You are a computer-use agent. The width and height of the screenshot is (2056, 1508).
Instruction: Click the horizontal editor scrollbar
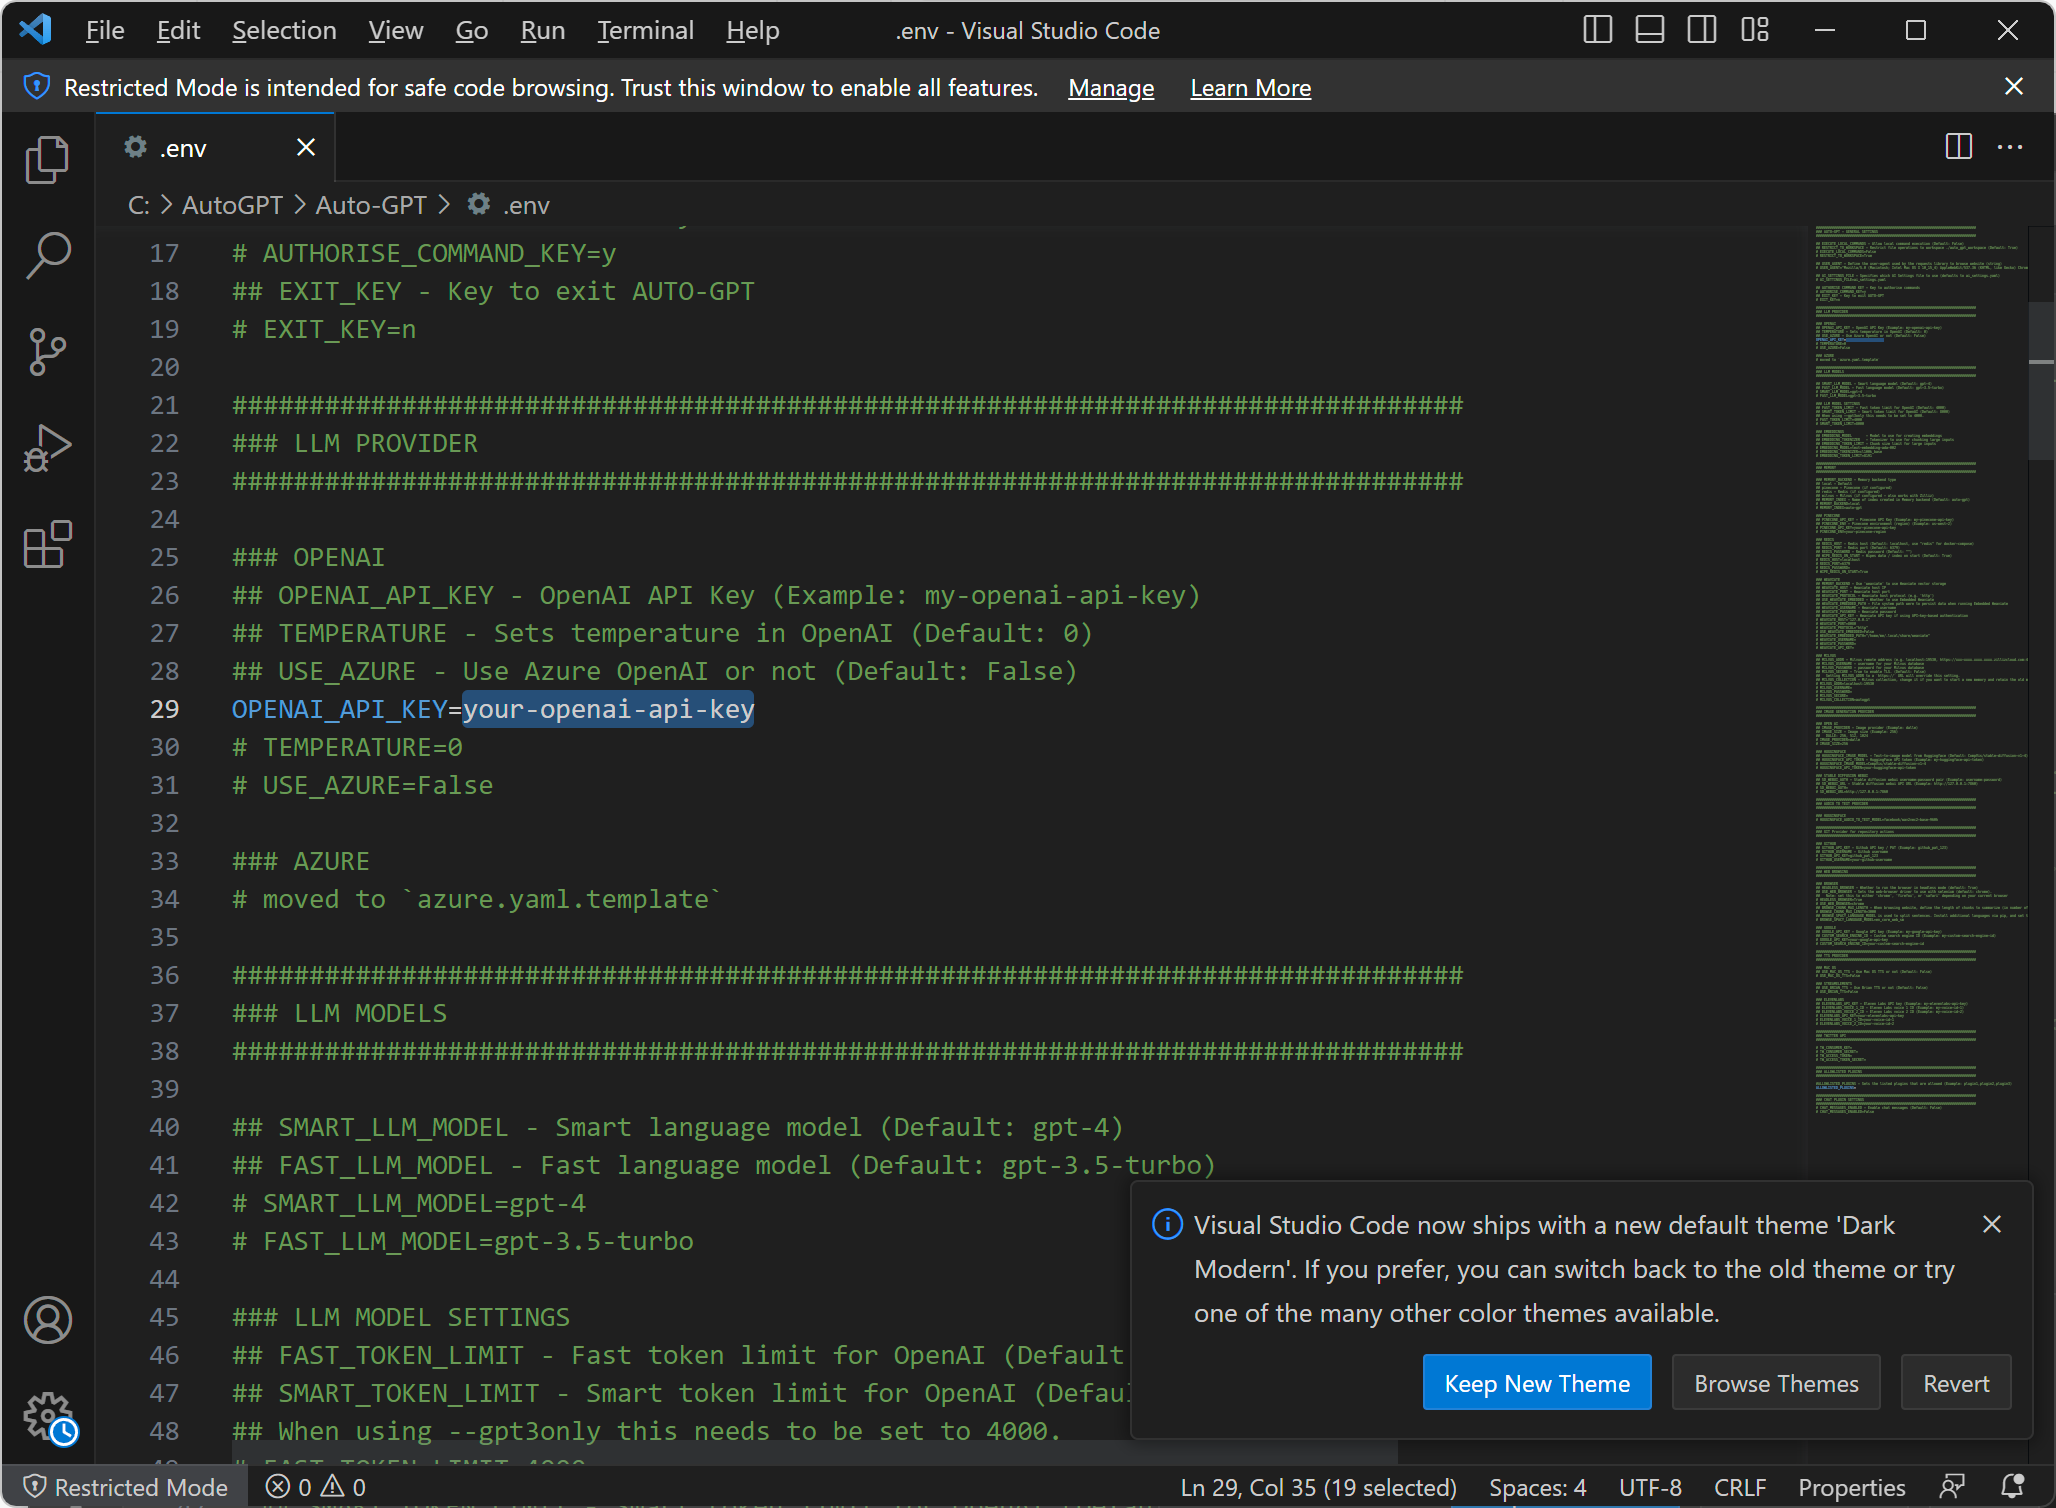tap(815, 1453)
